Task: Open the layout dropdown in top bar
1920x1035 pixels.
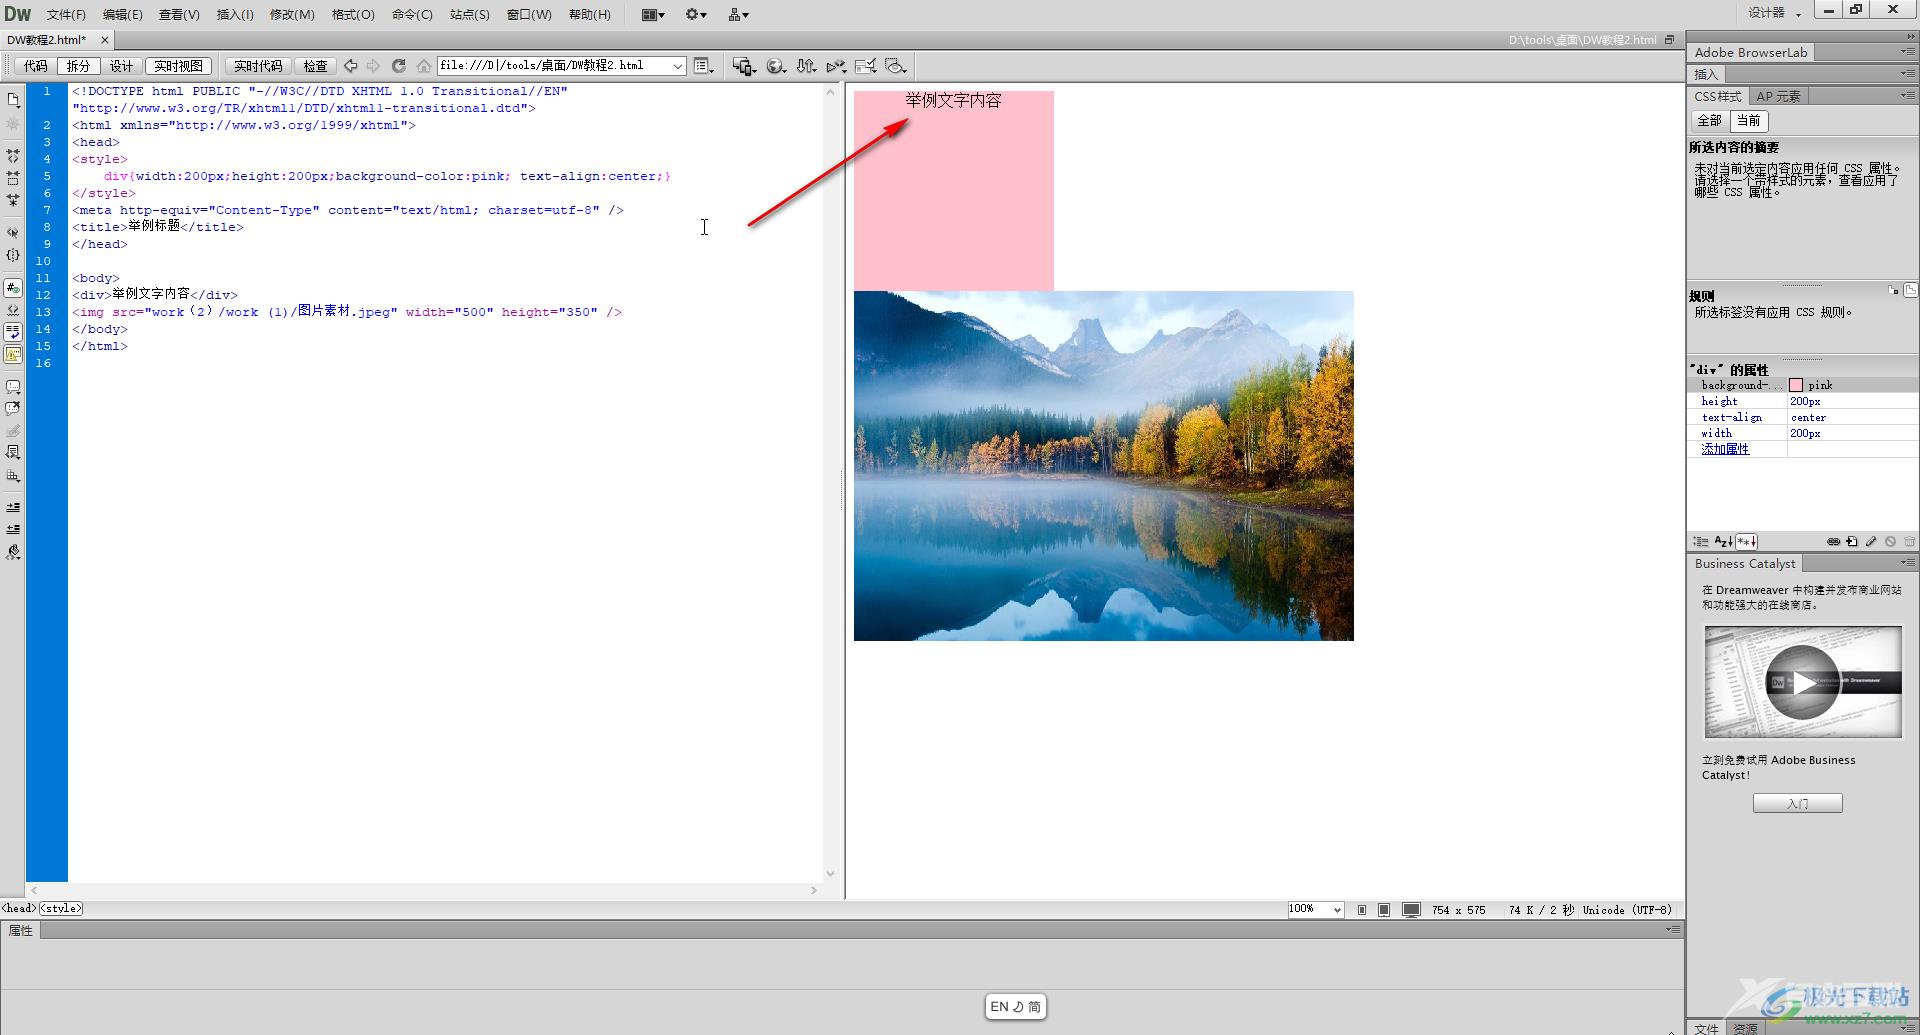Action: 653,14
